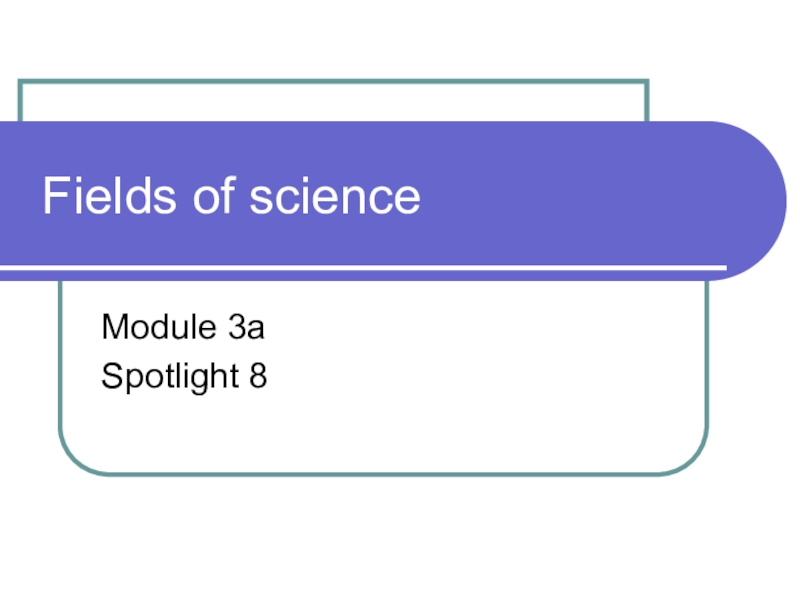Image resolution: width=800 pixels, height=600 pixels.
Task: Click the teal frame's top-left corner
Action: [x=21, y=82]
